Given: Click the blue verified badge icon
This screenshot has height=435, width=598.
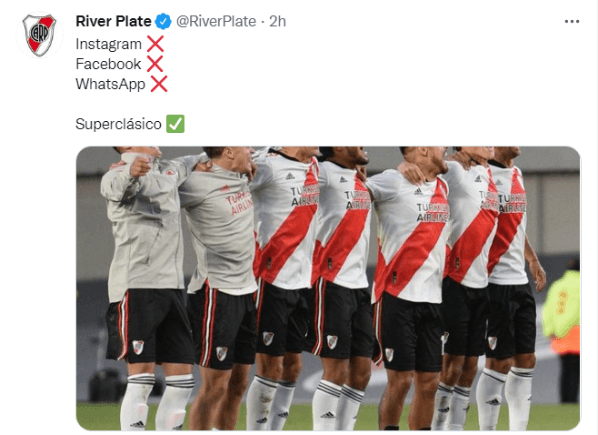Looking at the screenshot, I should click(x=163, y=21).
